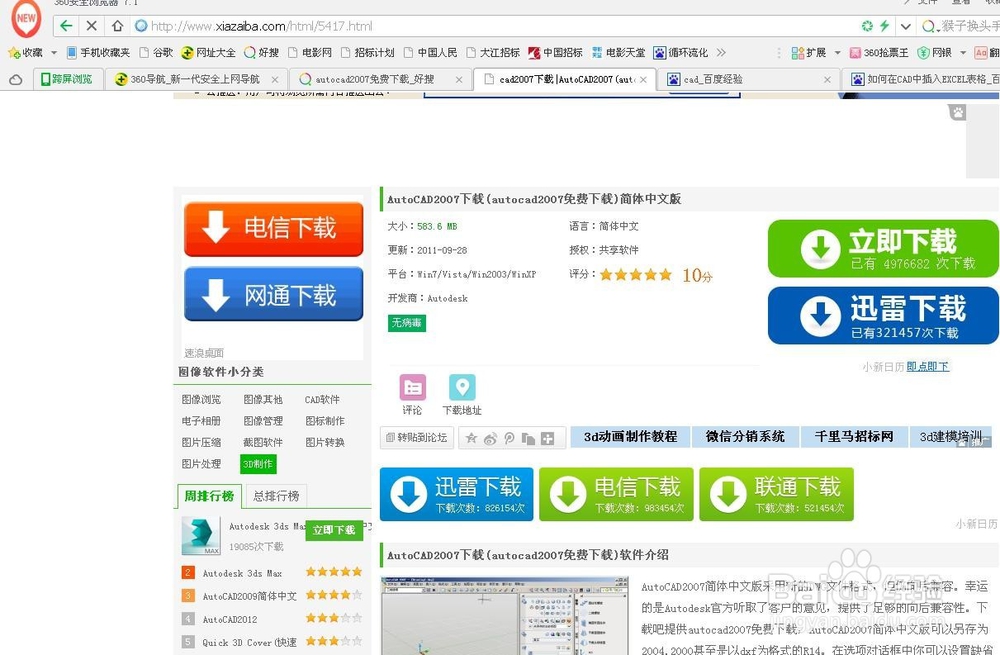Click 立即下载 beside Autodesk 3ds Max
Image resolution: width=1000 pixels, height=655 pixels.
(334, 530)
